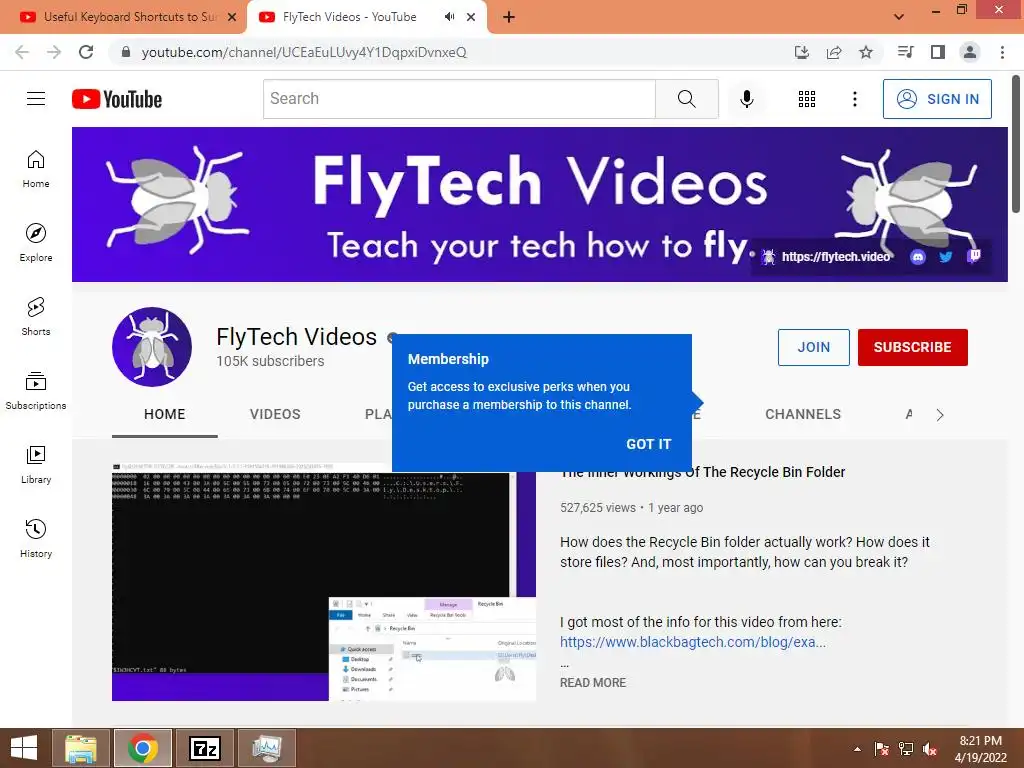This screenshot has height=768, width=1024.
Task: Open the https://flytech.video banner link
Action: pyautogui.click(x=827, y=257)
